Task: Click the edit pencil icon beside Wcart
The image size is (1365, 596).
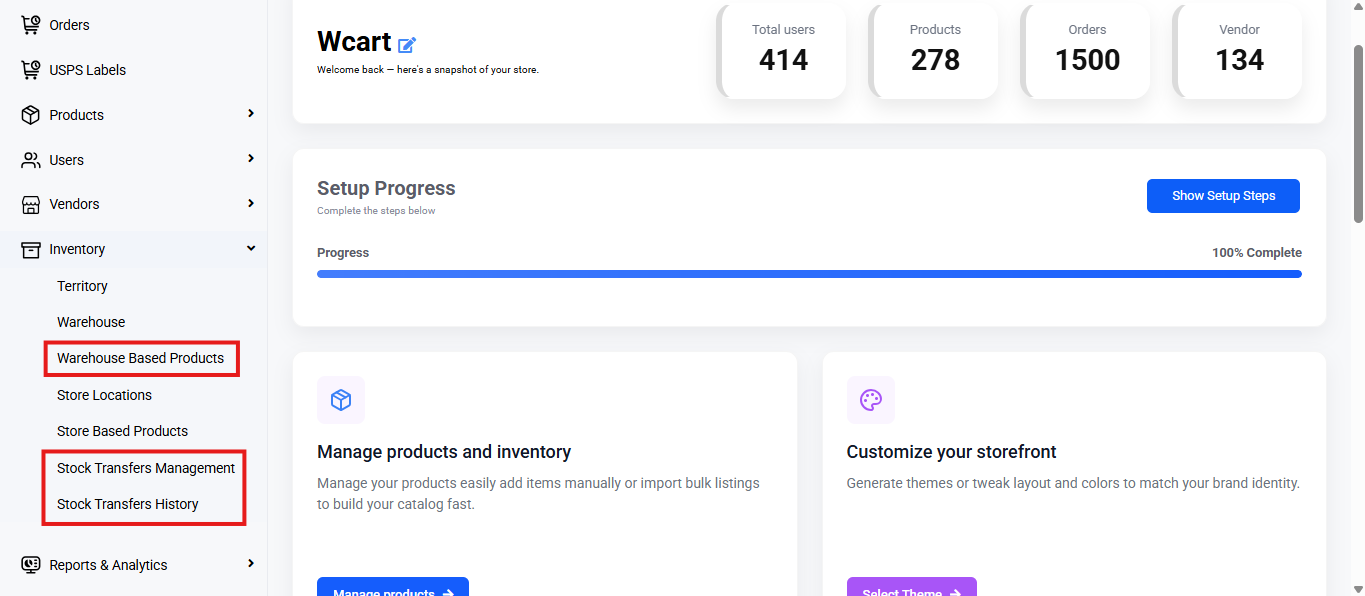Action: (x=407, y=44)
